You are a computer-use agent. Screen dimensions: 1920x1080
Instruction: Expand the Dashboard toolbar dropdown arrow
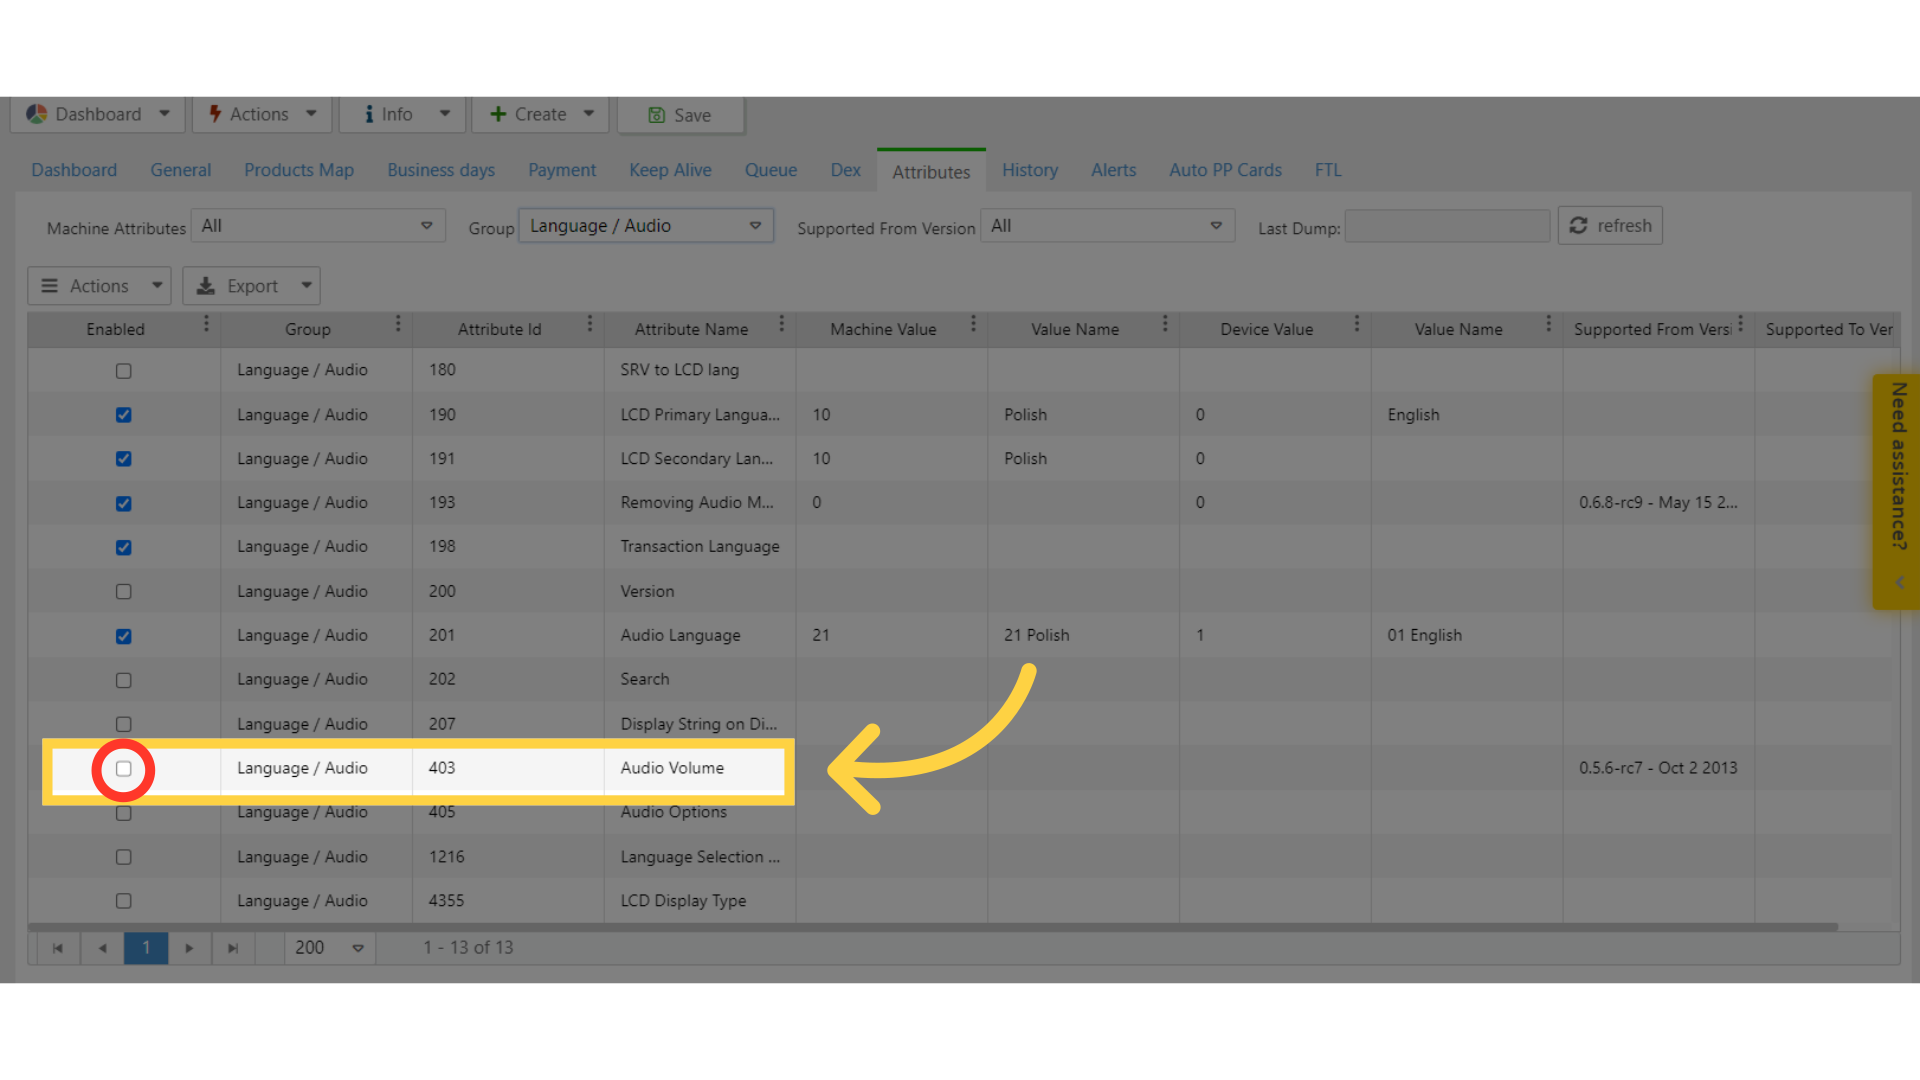(165, 114)
